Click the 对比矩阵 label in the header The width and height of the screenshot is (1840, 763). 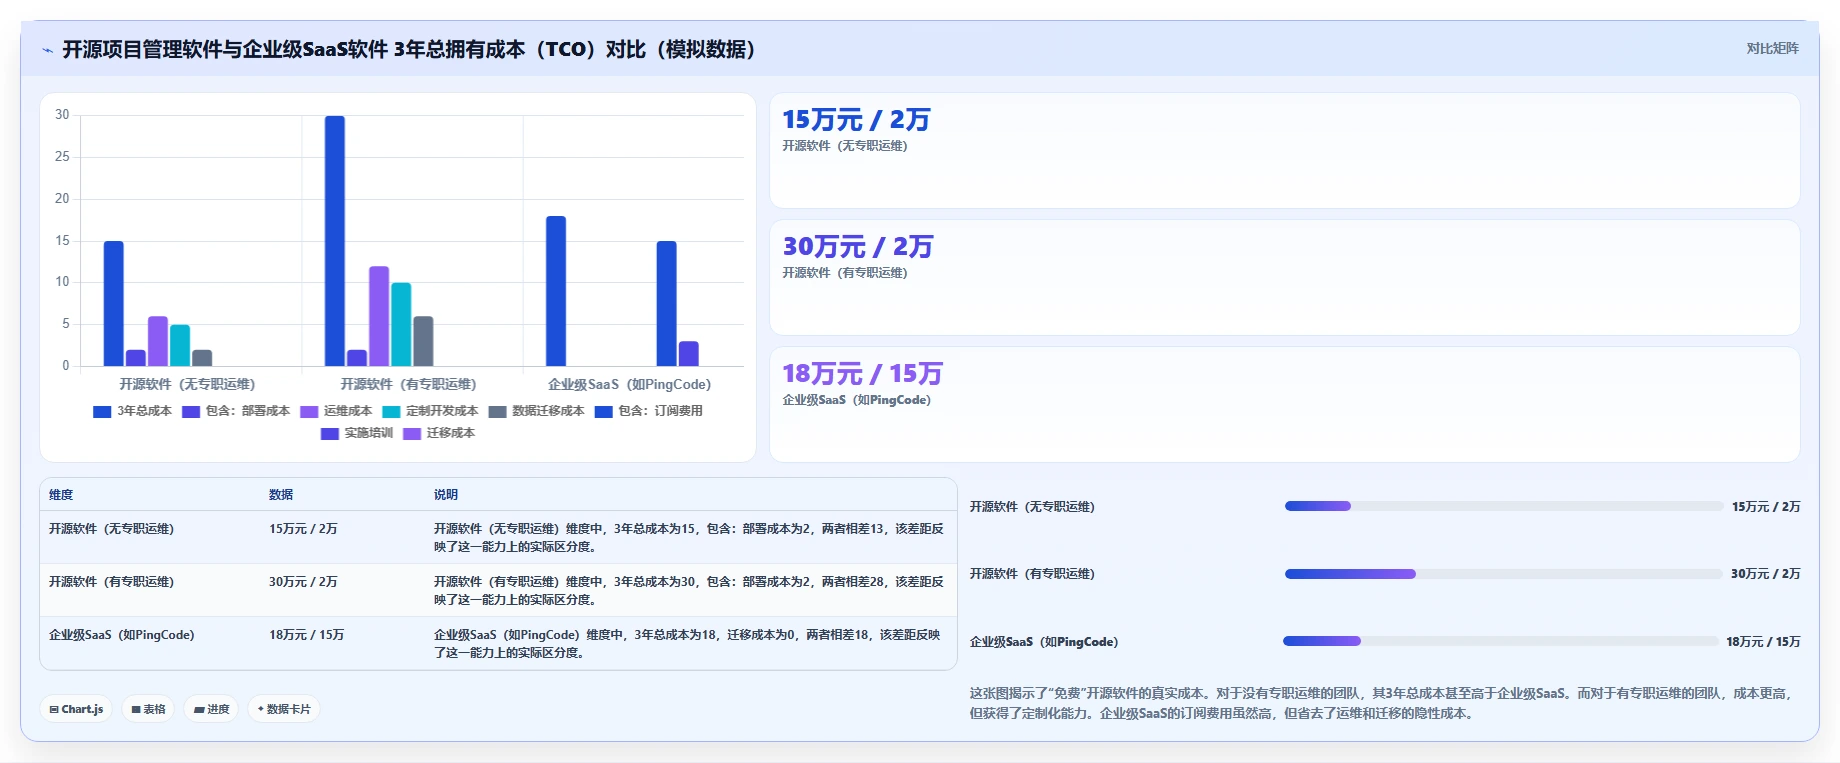[1772, 49]
